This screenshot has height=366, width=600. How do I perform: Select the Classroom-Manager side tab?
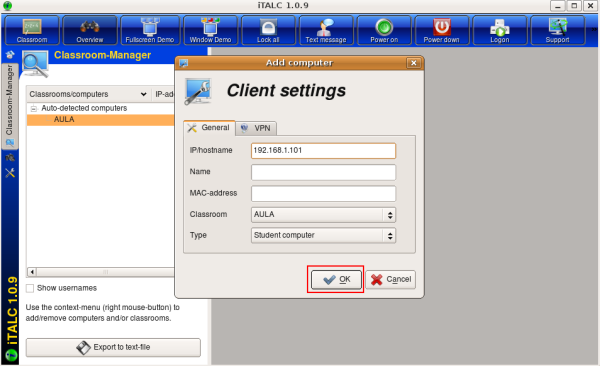pyautogui.click(x=10, y=105)
